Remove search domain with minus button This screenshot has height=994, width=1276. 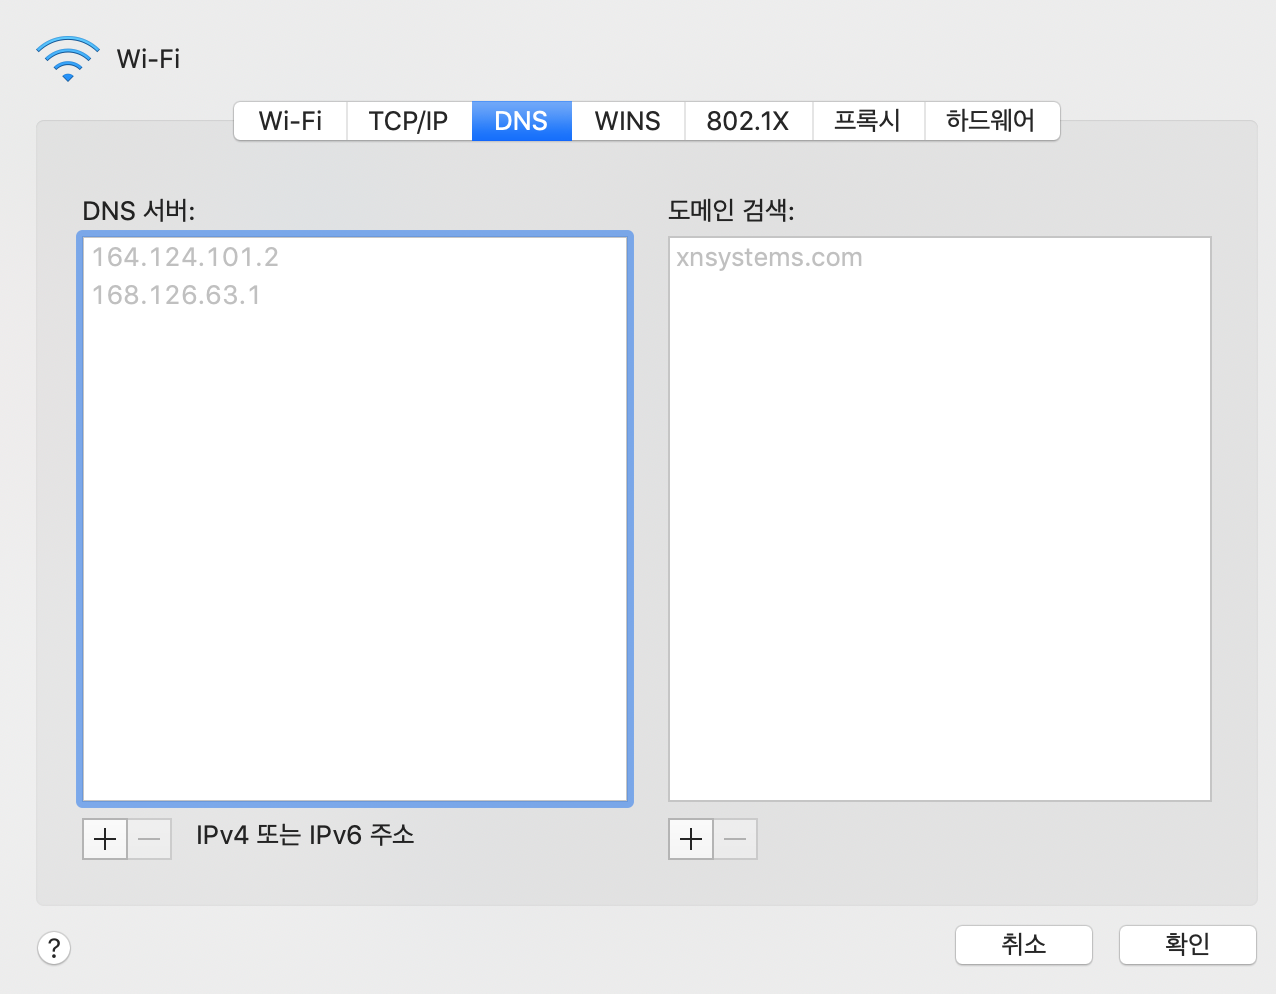pos(735,839)
